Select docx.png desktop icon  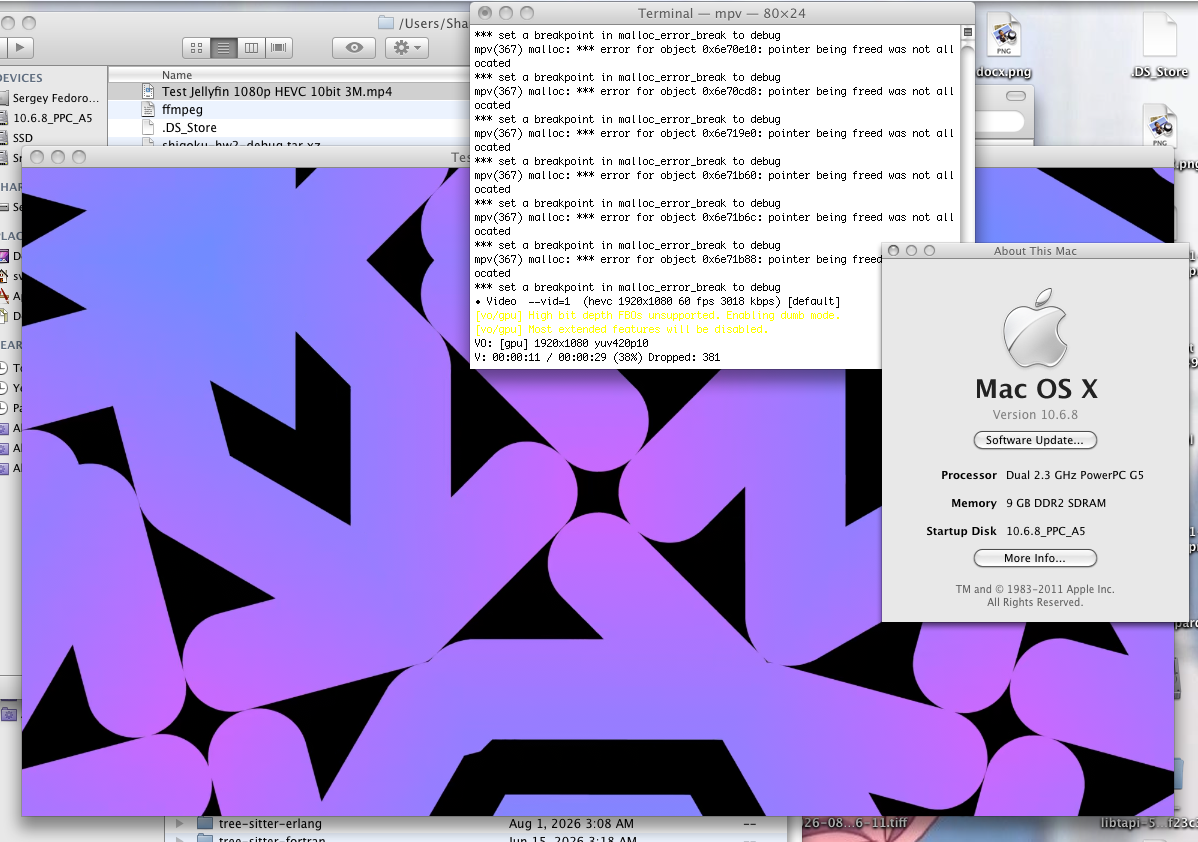click(1004, 46)
